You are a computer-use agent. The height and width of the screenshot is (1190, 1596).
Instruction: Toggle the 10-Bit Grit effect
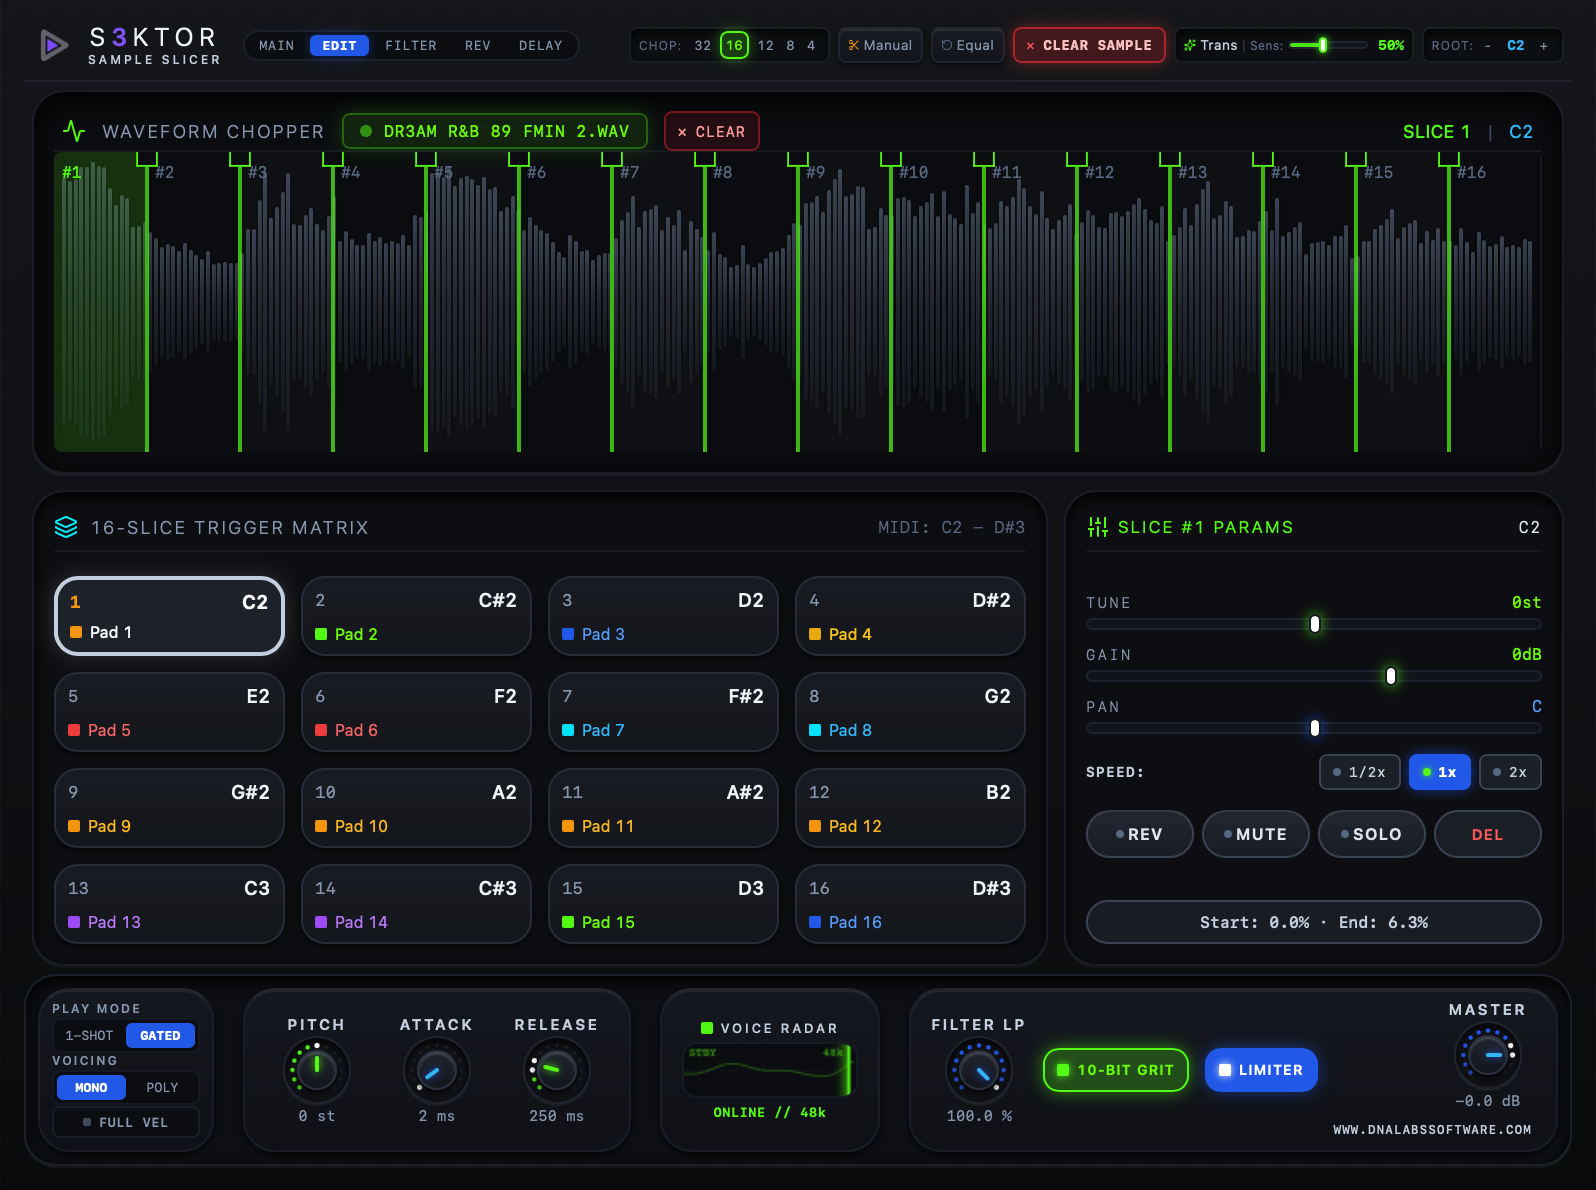click(x=1116, y=1070)
